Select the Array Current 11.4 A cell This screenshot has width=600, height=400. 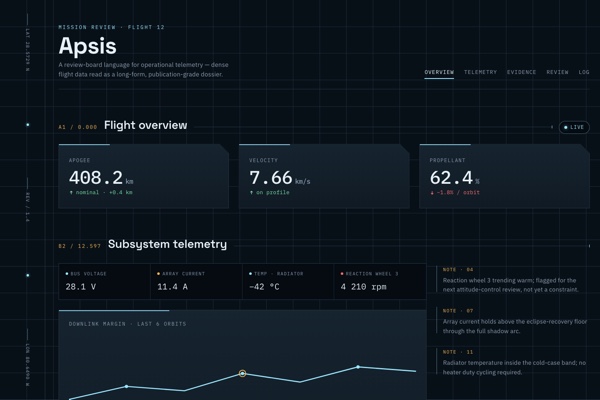tap(196, 281)
